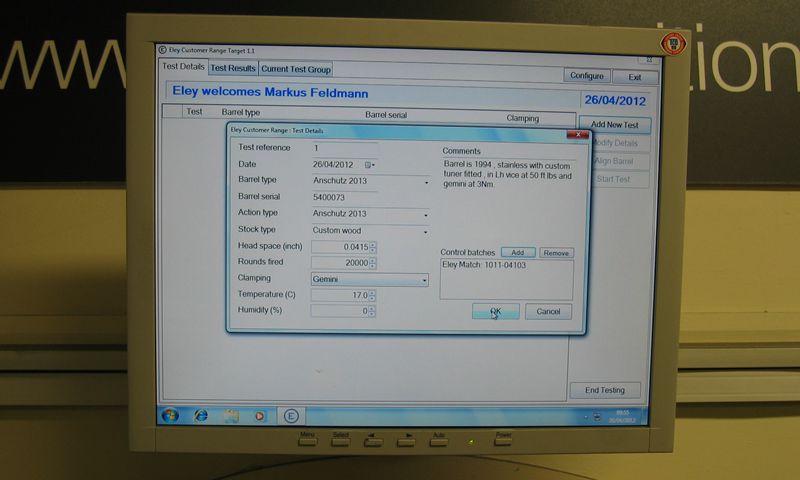Click the Barrel serial field 5400073

point(344,197)
